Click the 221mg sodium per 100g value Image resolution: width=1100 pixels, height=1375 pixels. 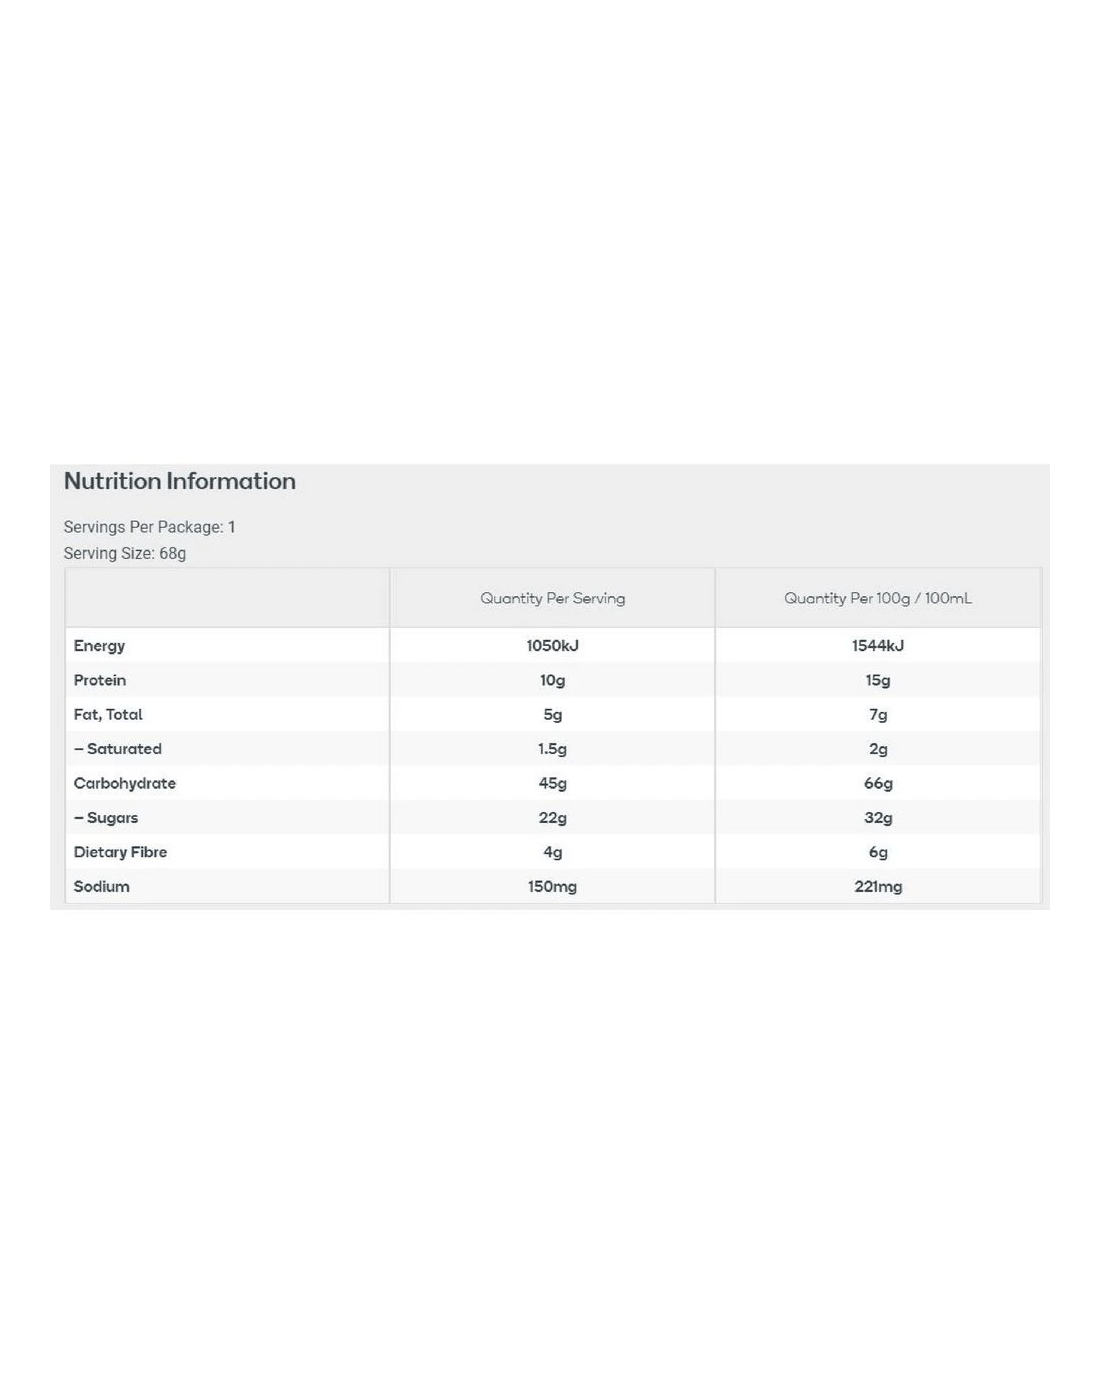(877, 886)
